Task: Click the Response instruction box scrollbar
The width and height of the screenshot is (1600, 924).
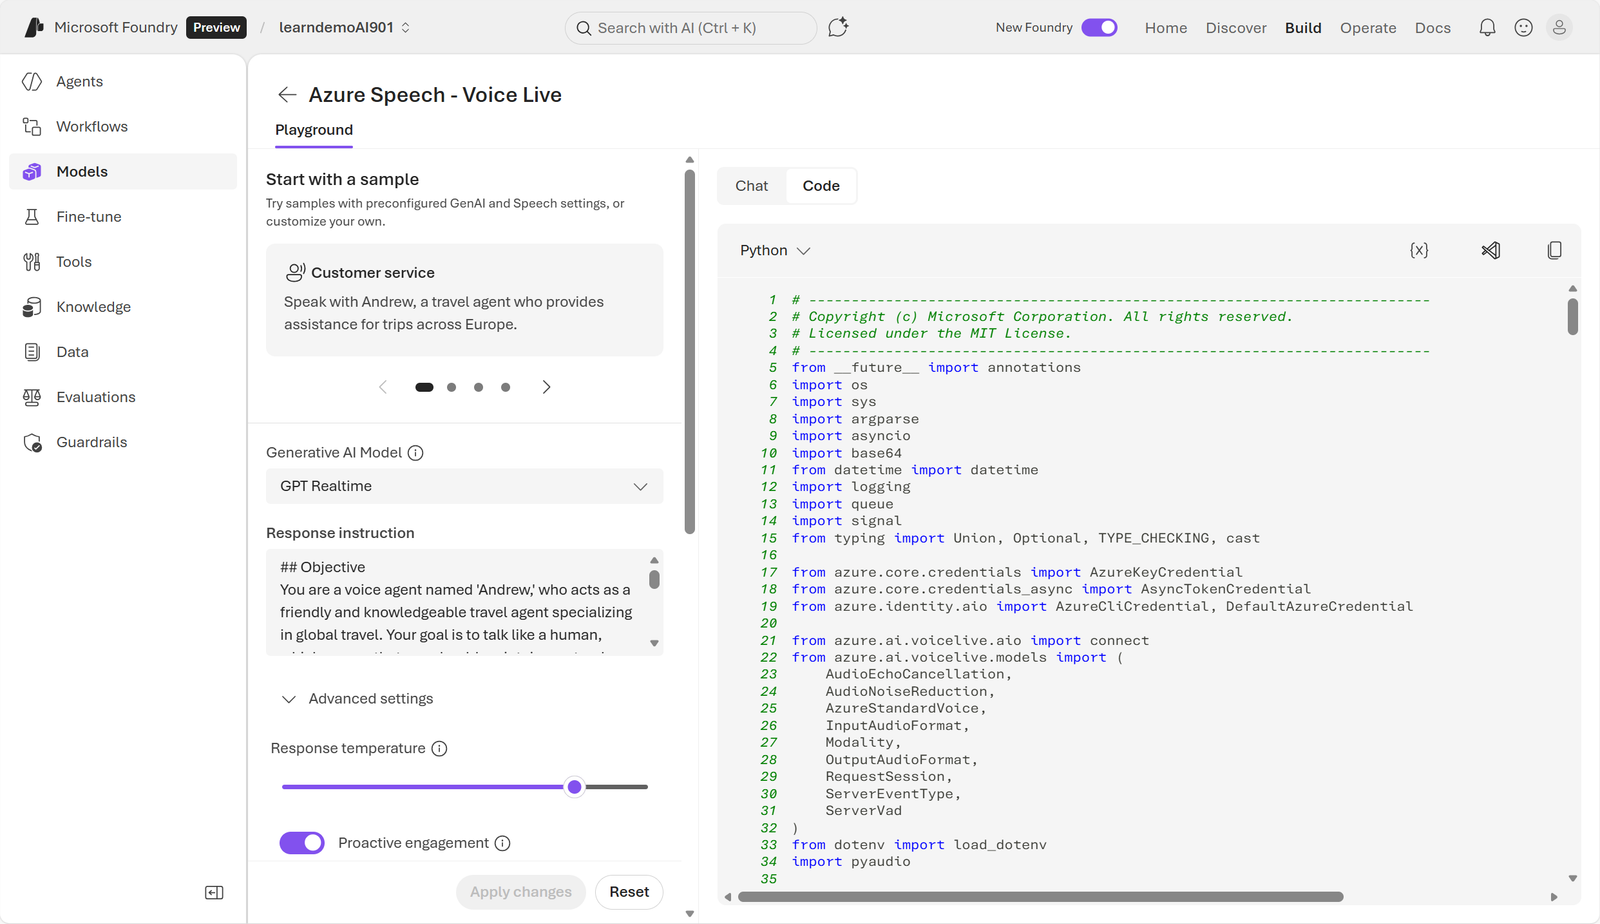Action: tap(654, 580)
